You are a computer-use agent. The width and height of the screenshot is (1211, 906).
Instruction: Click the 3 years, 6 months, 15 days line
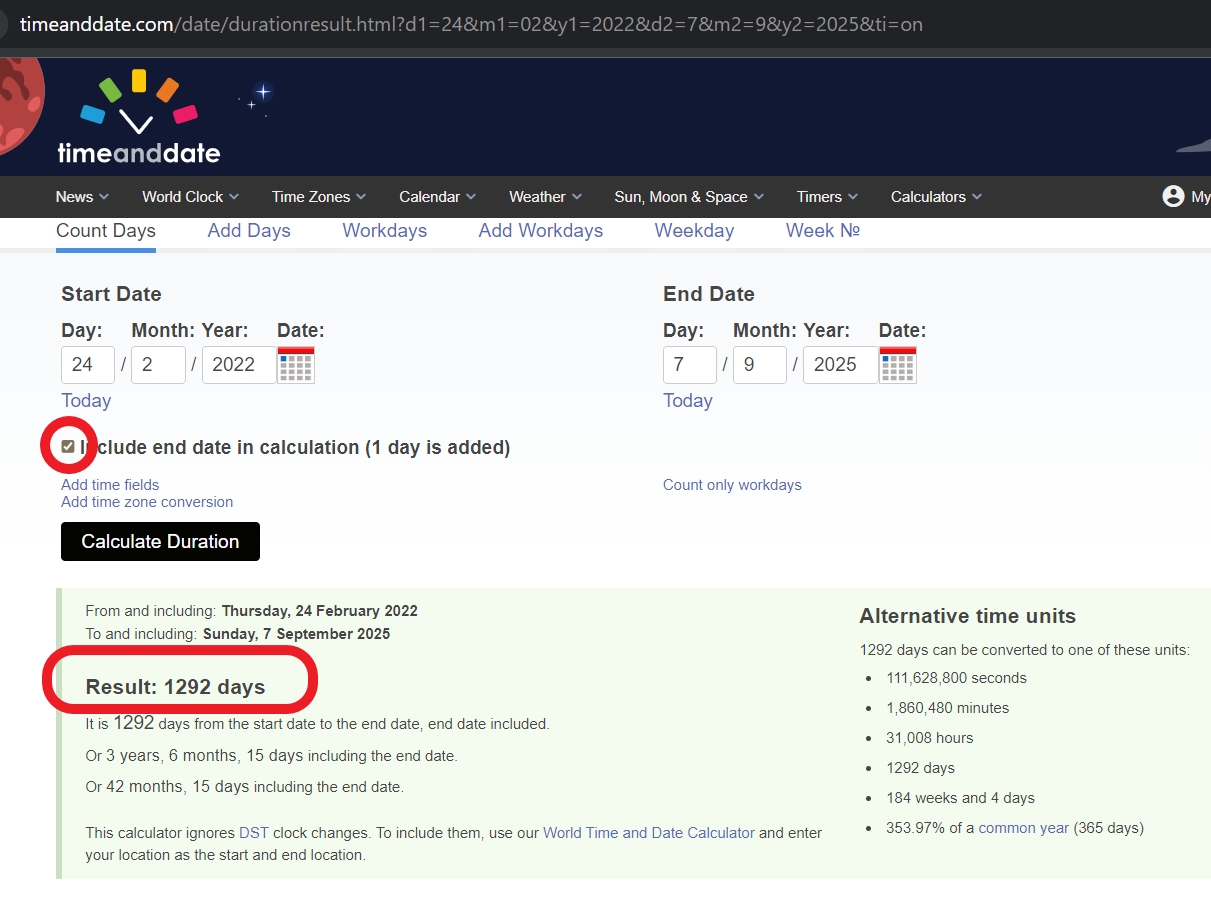tap(272, 756)
